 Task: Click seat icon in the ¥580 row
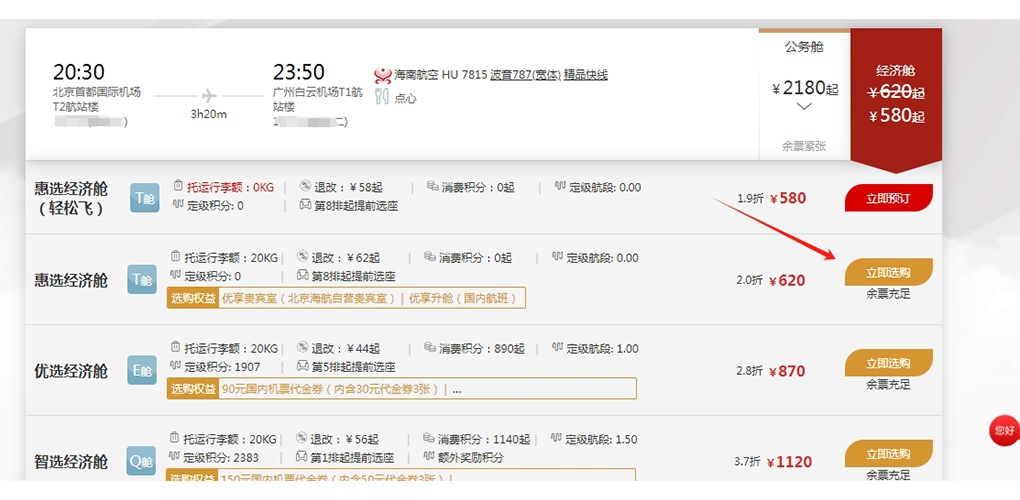coord(304,205)
